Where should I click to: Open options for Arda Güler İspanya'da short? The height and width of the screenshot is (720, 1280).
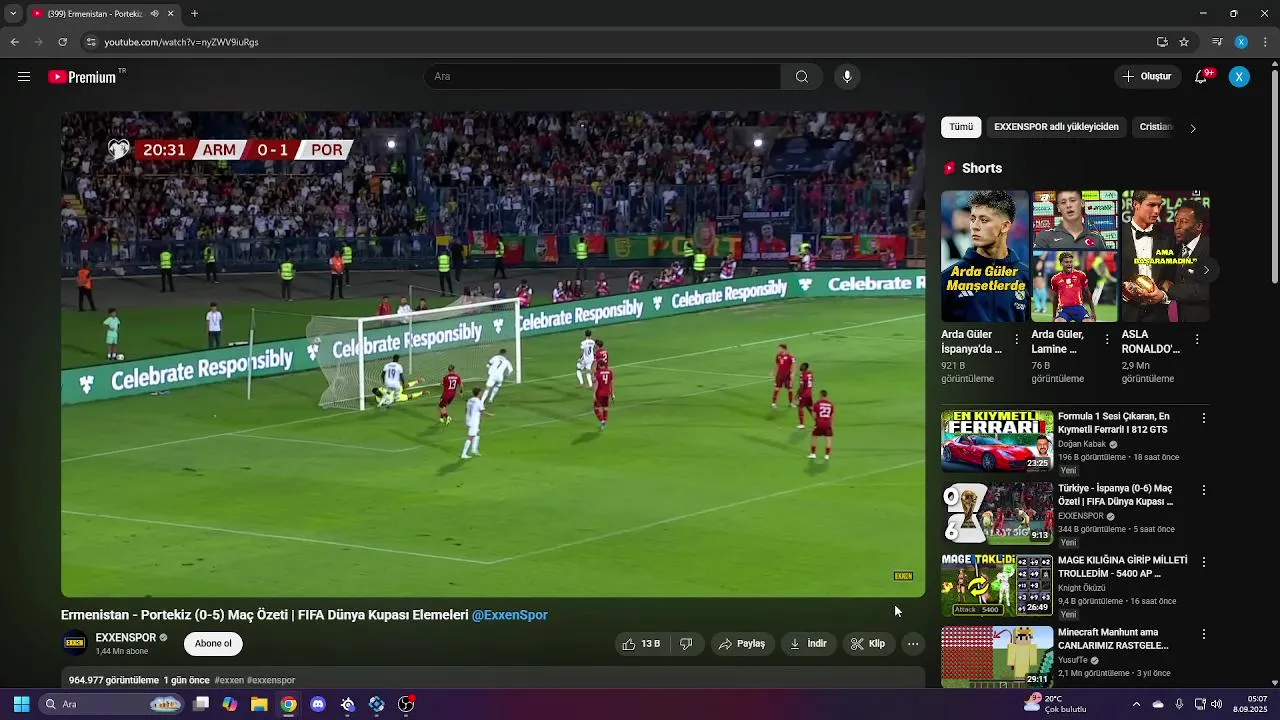click(x=1017, y=340)
